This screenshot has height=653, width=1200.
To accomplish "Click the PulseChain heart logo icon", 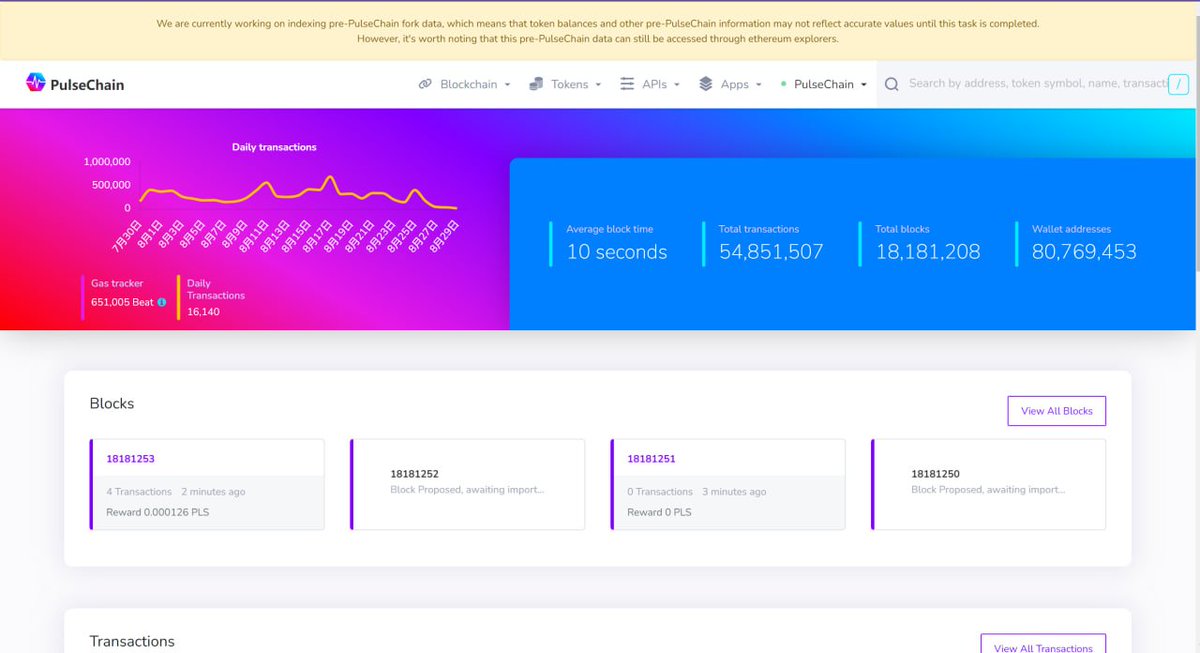I will [x=36, y=84].
